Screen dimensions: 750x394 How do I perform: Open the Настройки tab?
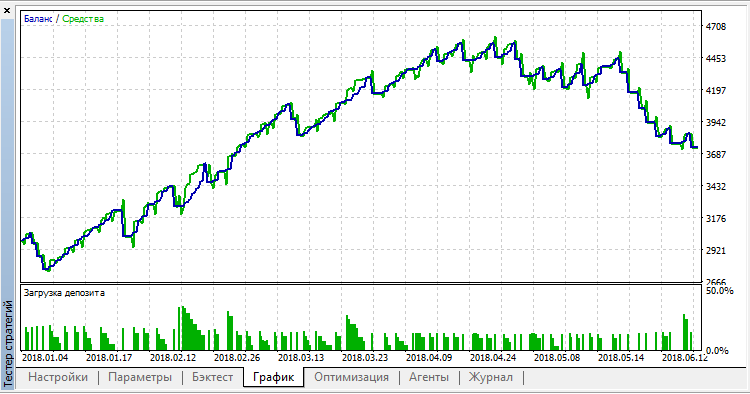[58, 377]
